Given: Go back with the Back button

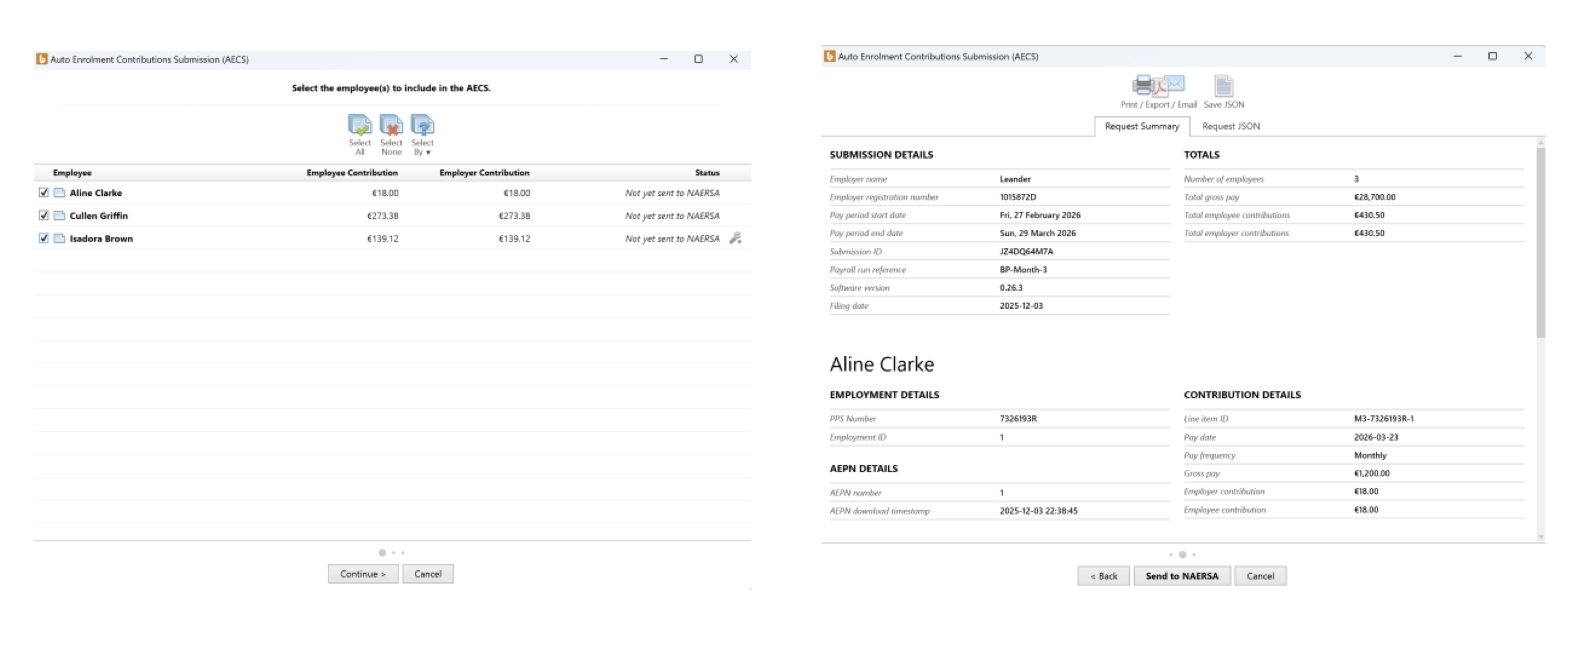Looking at the screenshot, I should pyautogui.click(x=1104, y=576).
